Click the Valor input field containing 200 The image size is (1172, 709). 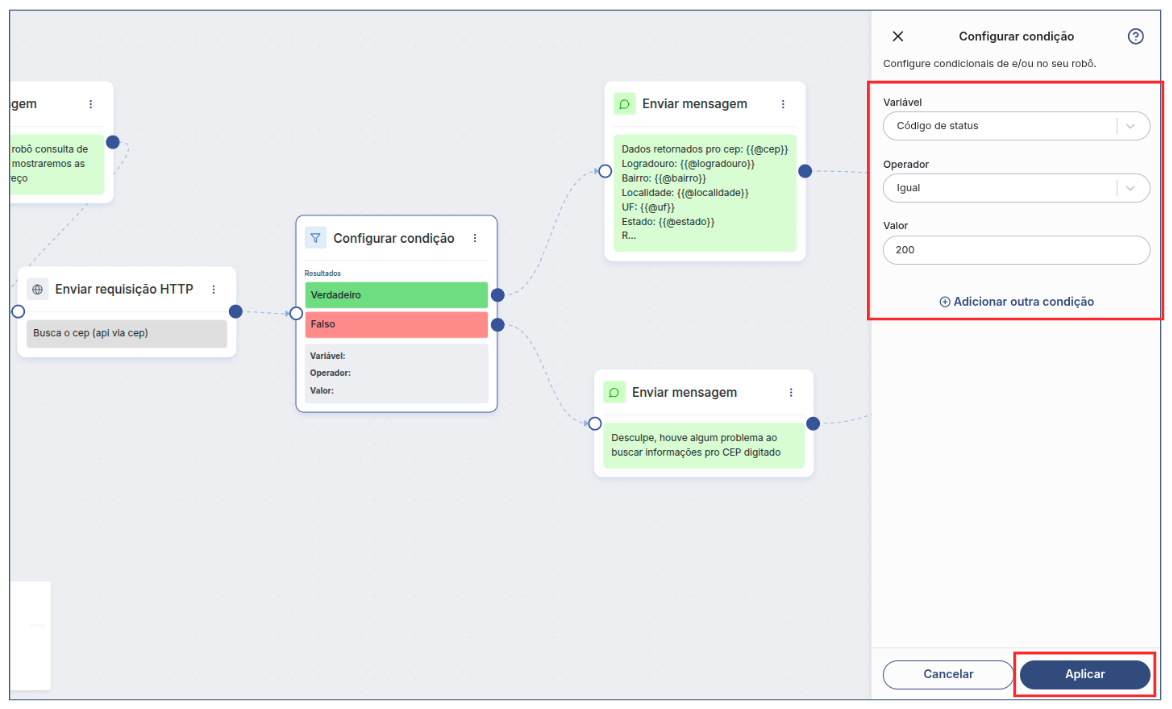pyautogui.click(x=1016, y=250)
